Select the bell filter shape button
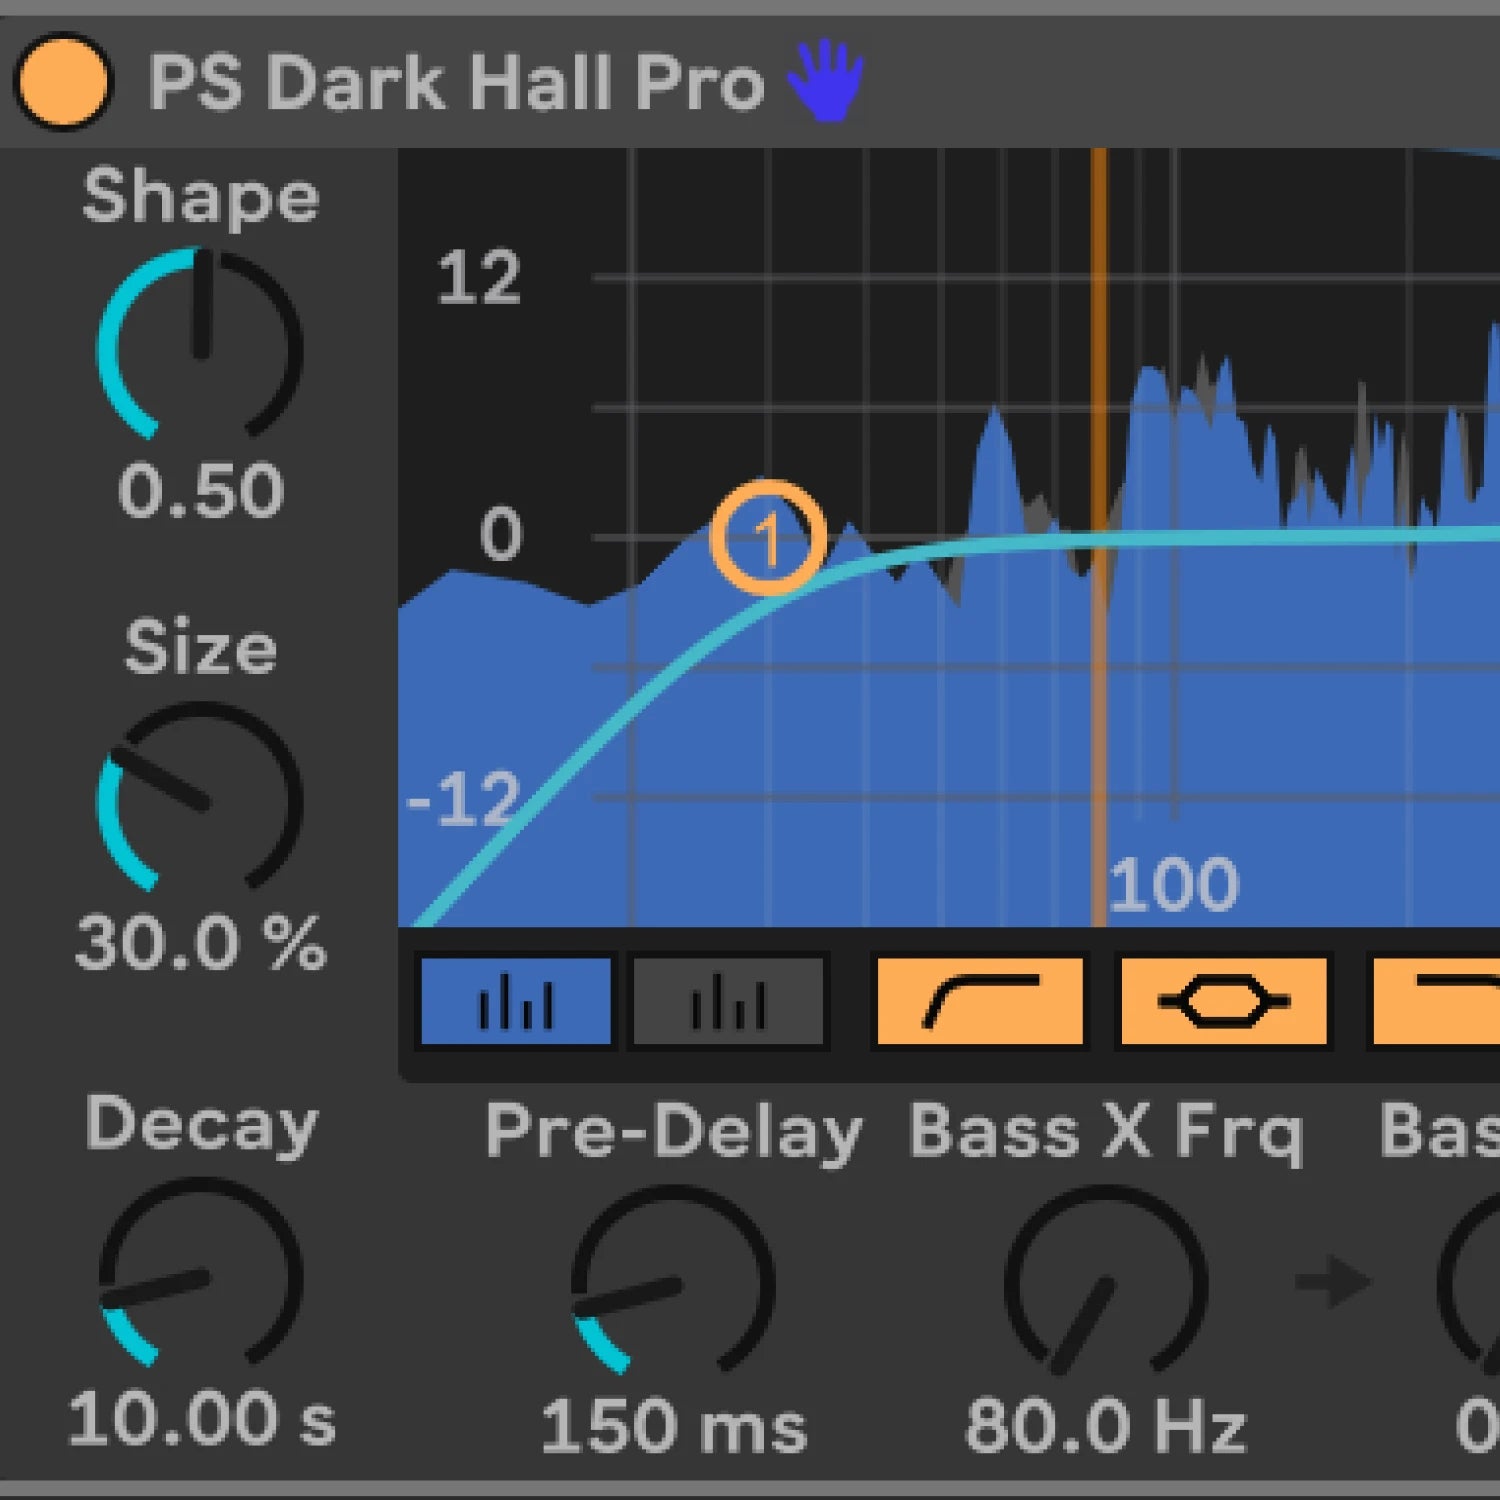The width and height of the screenshot is (1500, 1500). tap(1223, 1002)
